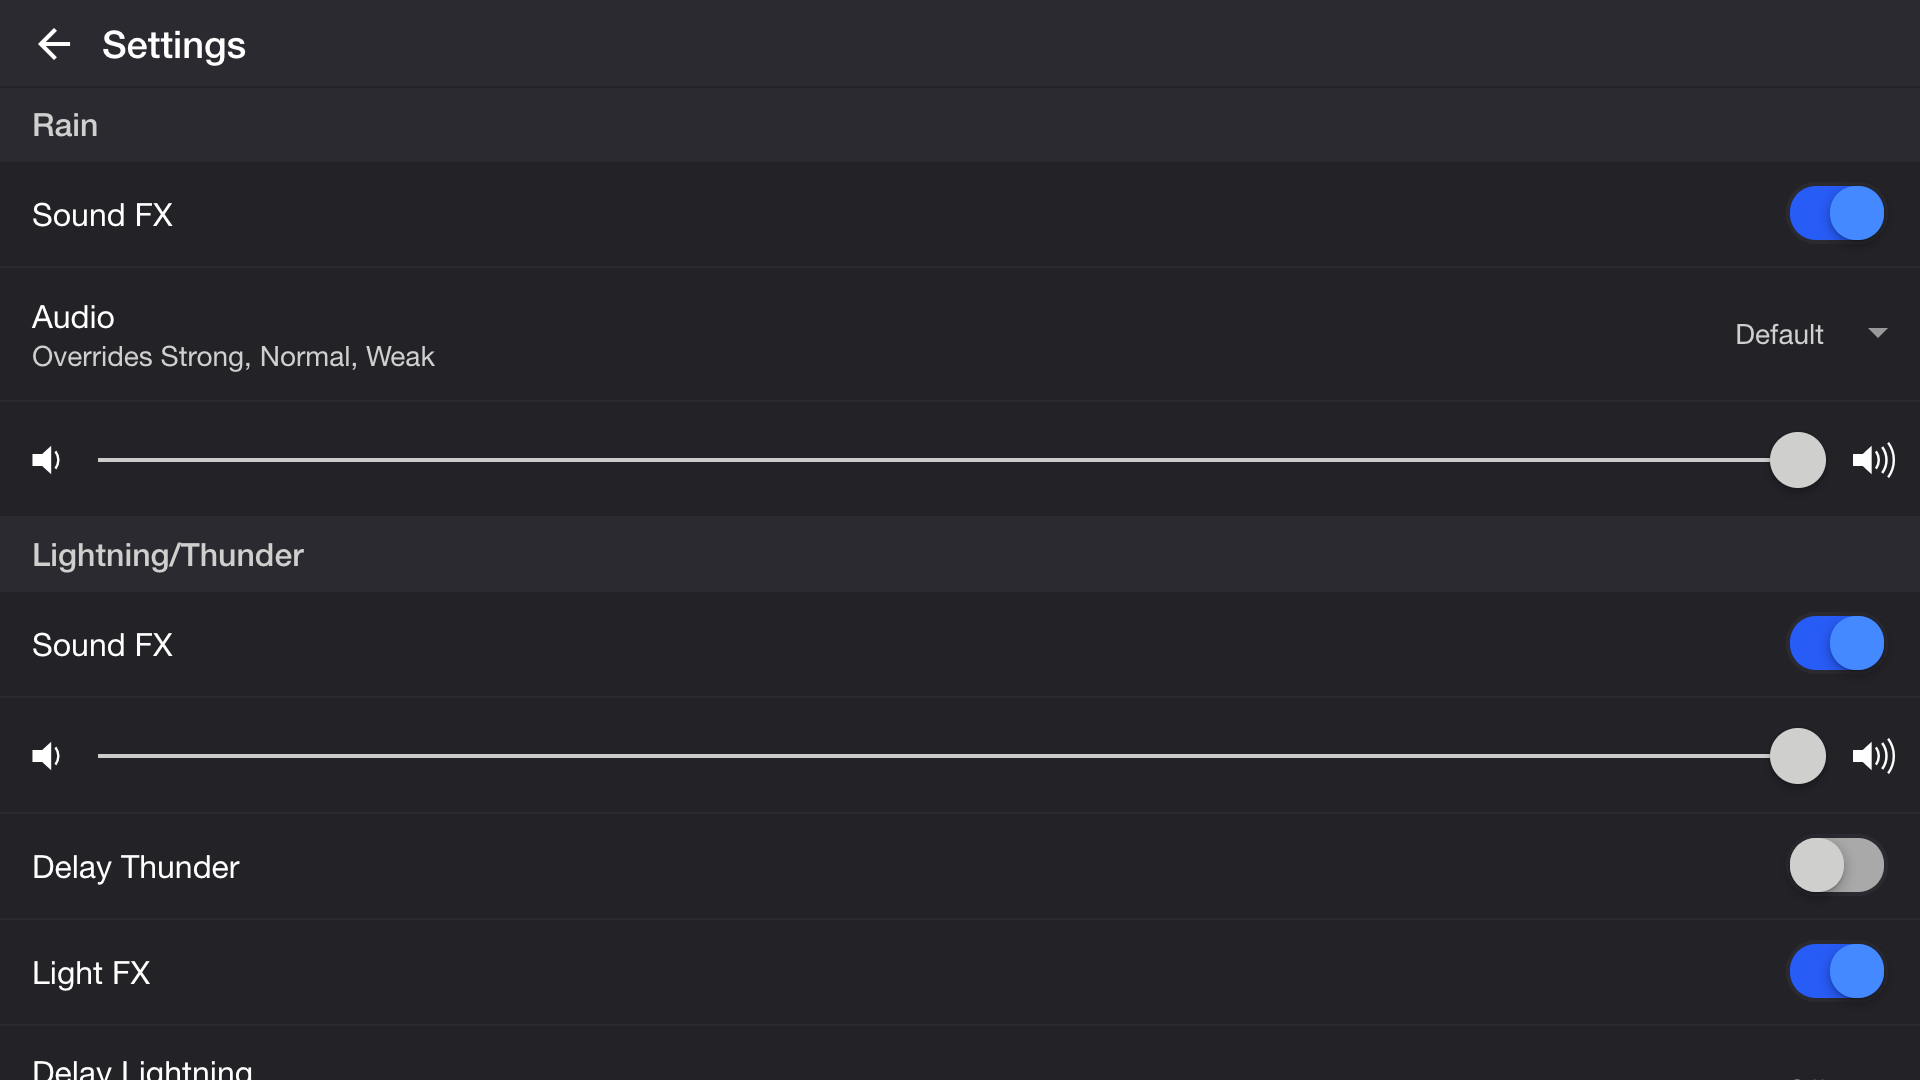Click the low volume icon for Thunder
The image size is (1920, 1080).
click(x=46, y=756)
